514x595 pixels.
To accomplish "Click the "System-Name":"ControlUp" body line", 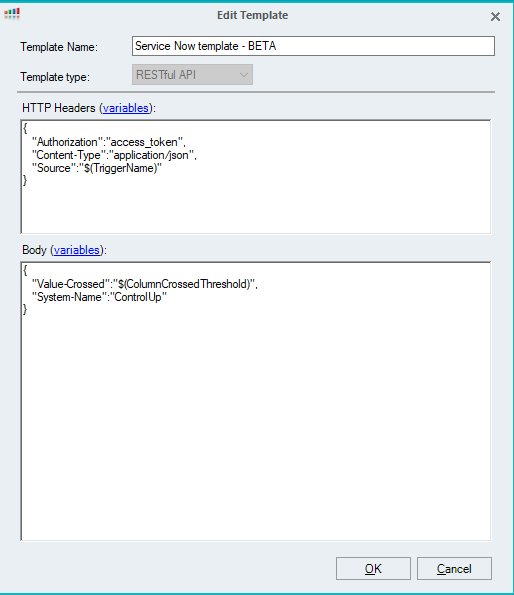I will point(99,297).
